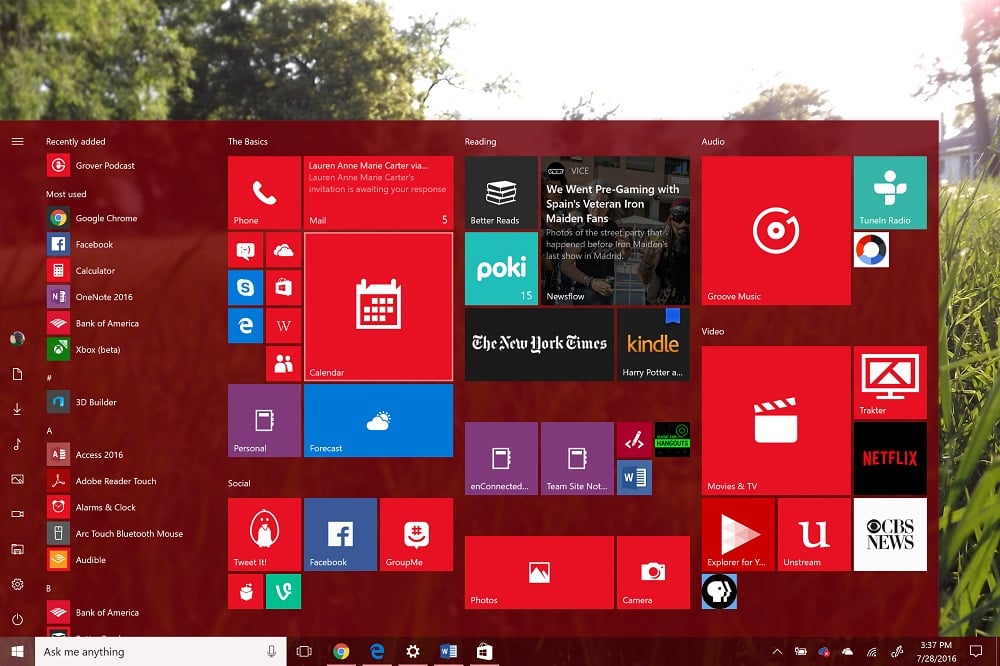The height and width of the screenshot is (666, 1000).
Task: Open the Skype small tile
Action: pyautogui.click(x=246, y=288)
